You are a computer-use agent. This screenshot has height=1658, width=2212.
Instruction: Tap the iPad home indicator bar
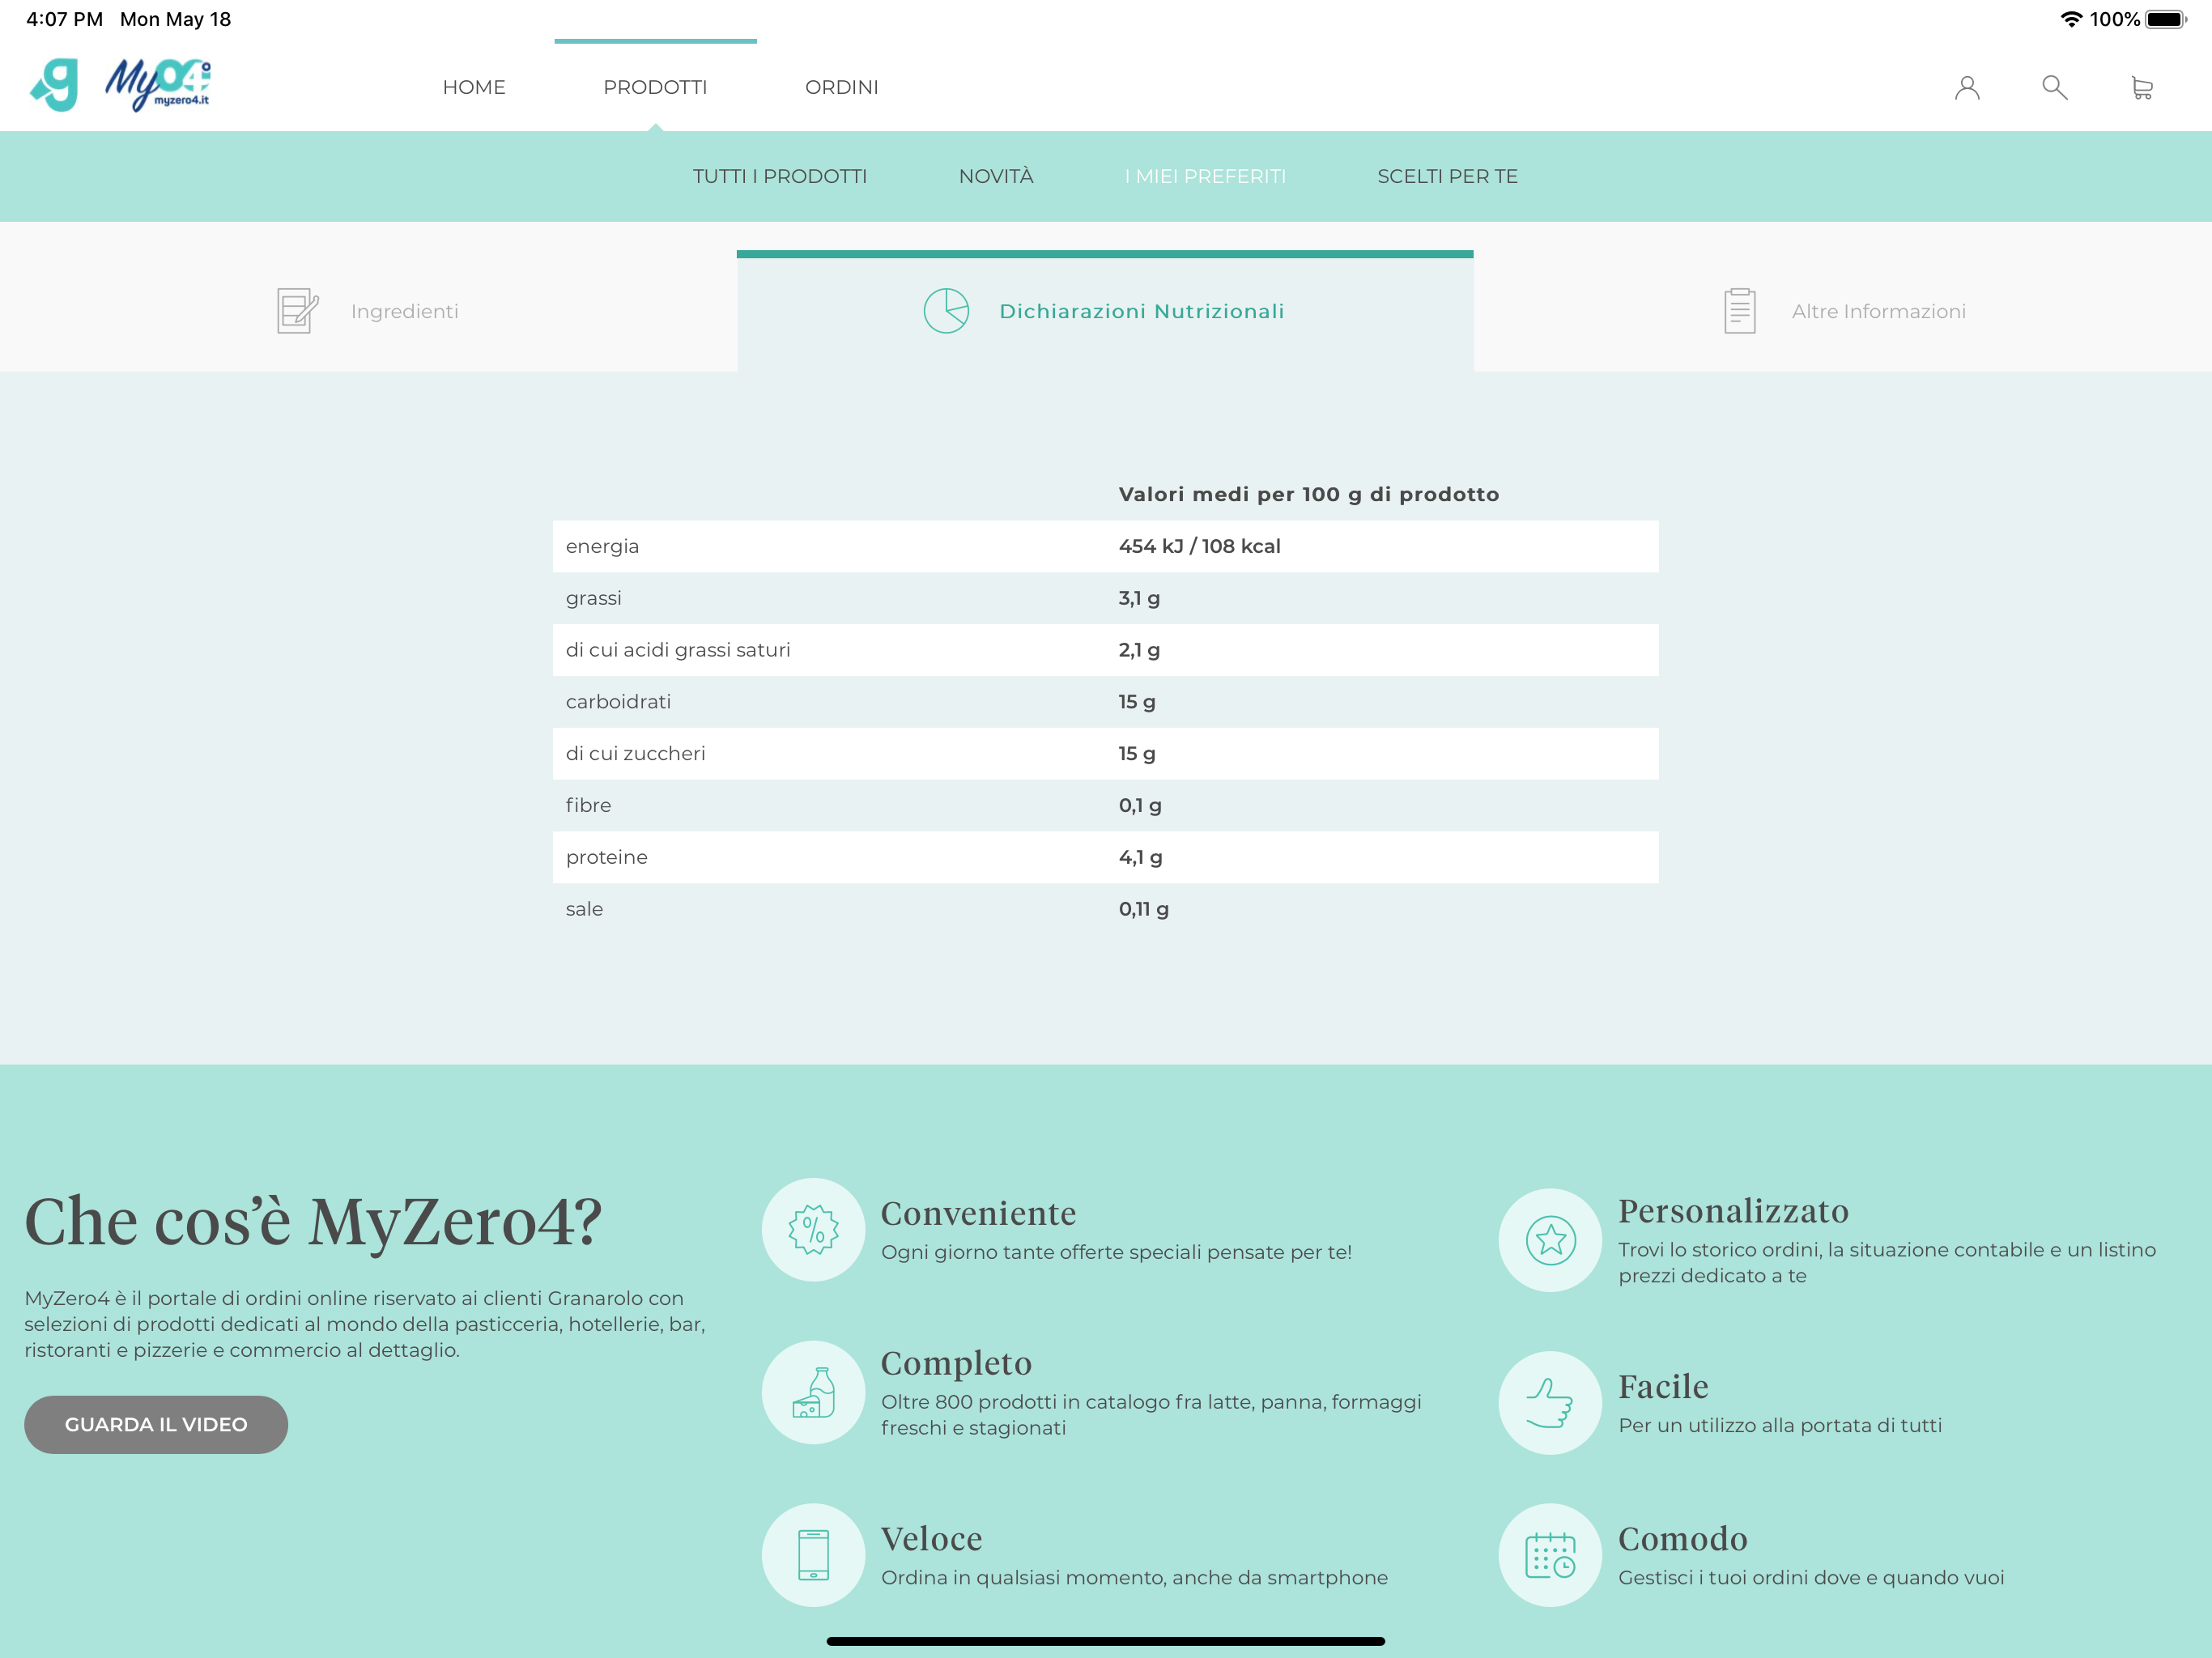tap(1105, 1640)
